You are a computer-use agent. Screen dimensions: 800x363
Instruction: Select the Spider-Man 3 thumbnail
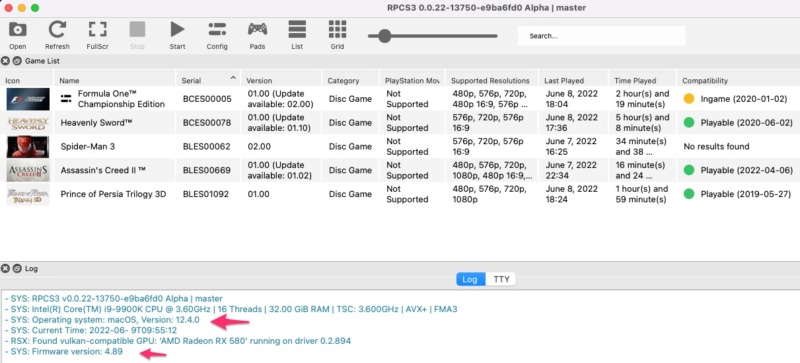[28, 147]
